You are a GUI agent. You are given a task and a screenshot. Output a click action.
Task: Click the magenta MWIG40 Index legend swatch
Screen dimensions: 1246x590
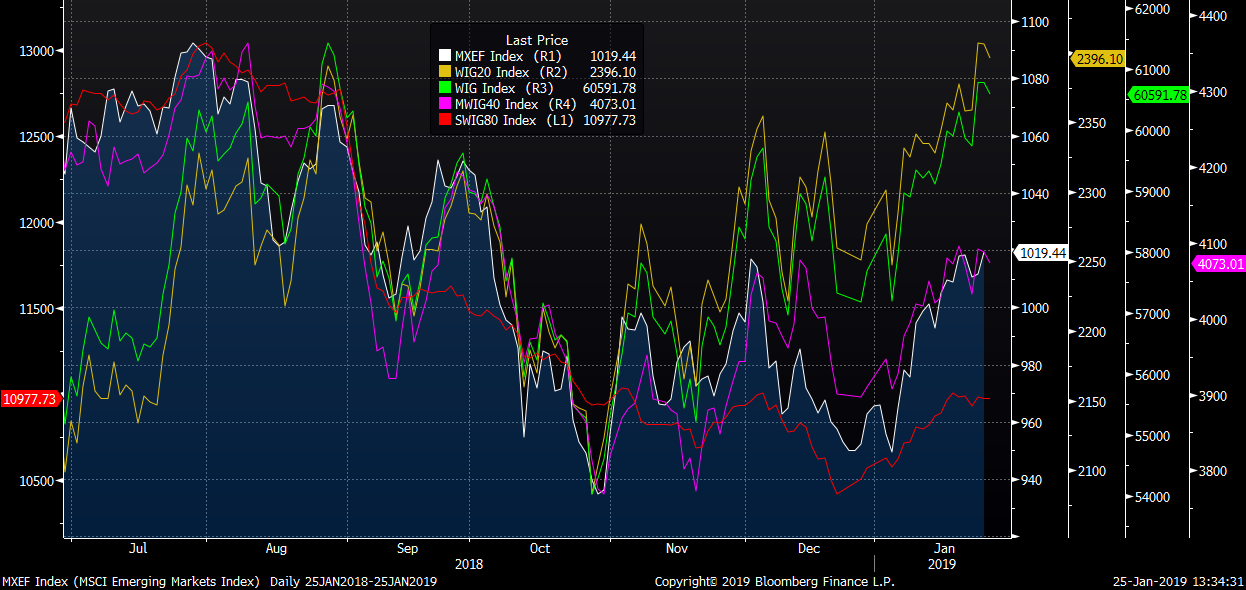click(445, 104)
